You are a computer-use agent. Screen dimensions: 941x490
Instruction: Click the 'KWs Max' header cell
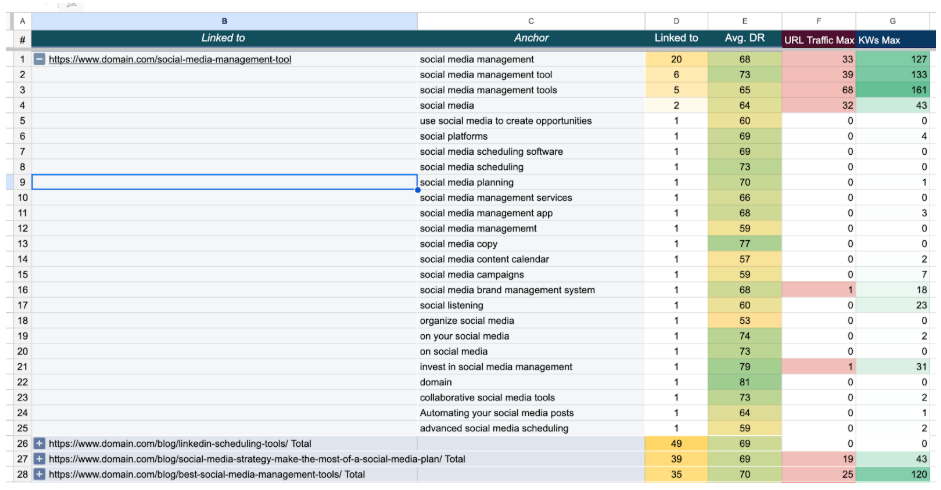[x=894, y=40]
